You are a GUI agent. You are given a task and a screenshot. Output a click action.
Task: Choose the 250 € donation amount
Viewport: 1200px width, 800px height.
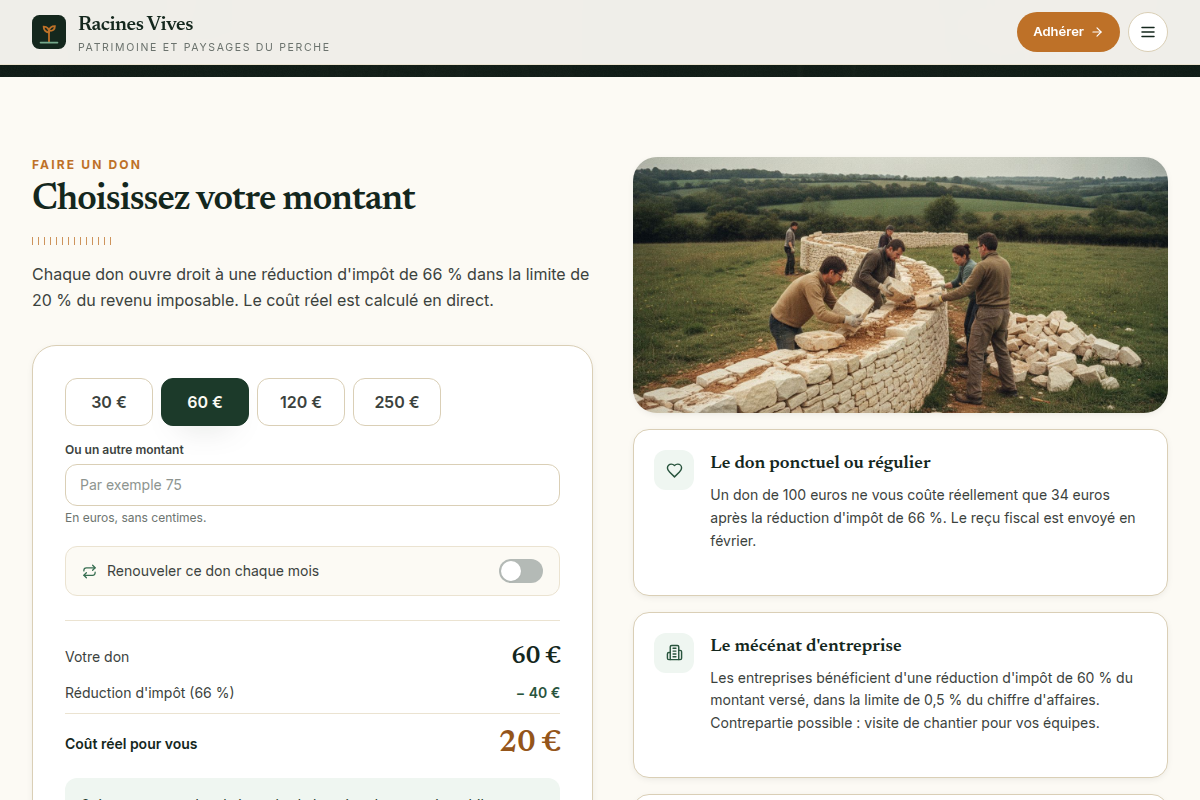point(397,402)
